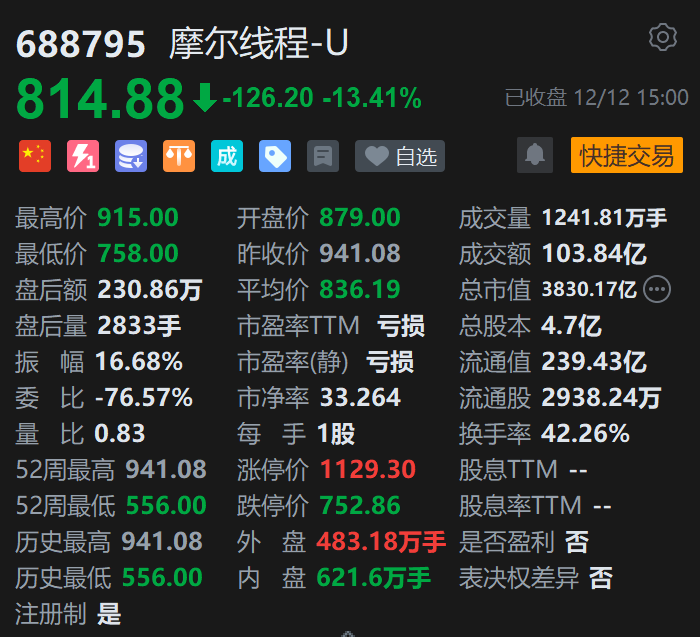The height and width of the screenshot is (637, 700).
Task: Click the 涨停价 value 1129.30
Action: pyautogui.click(x=368, y=470)
